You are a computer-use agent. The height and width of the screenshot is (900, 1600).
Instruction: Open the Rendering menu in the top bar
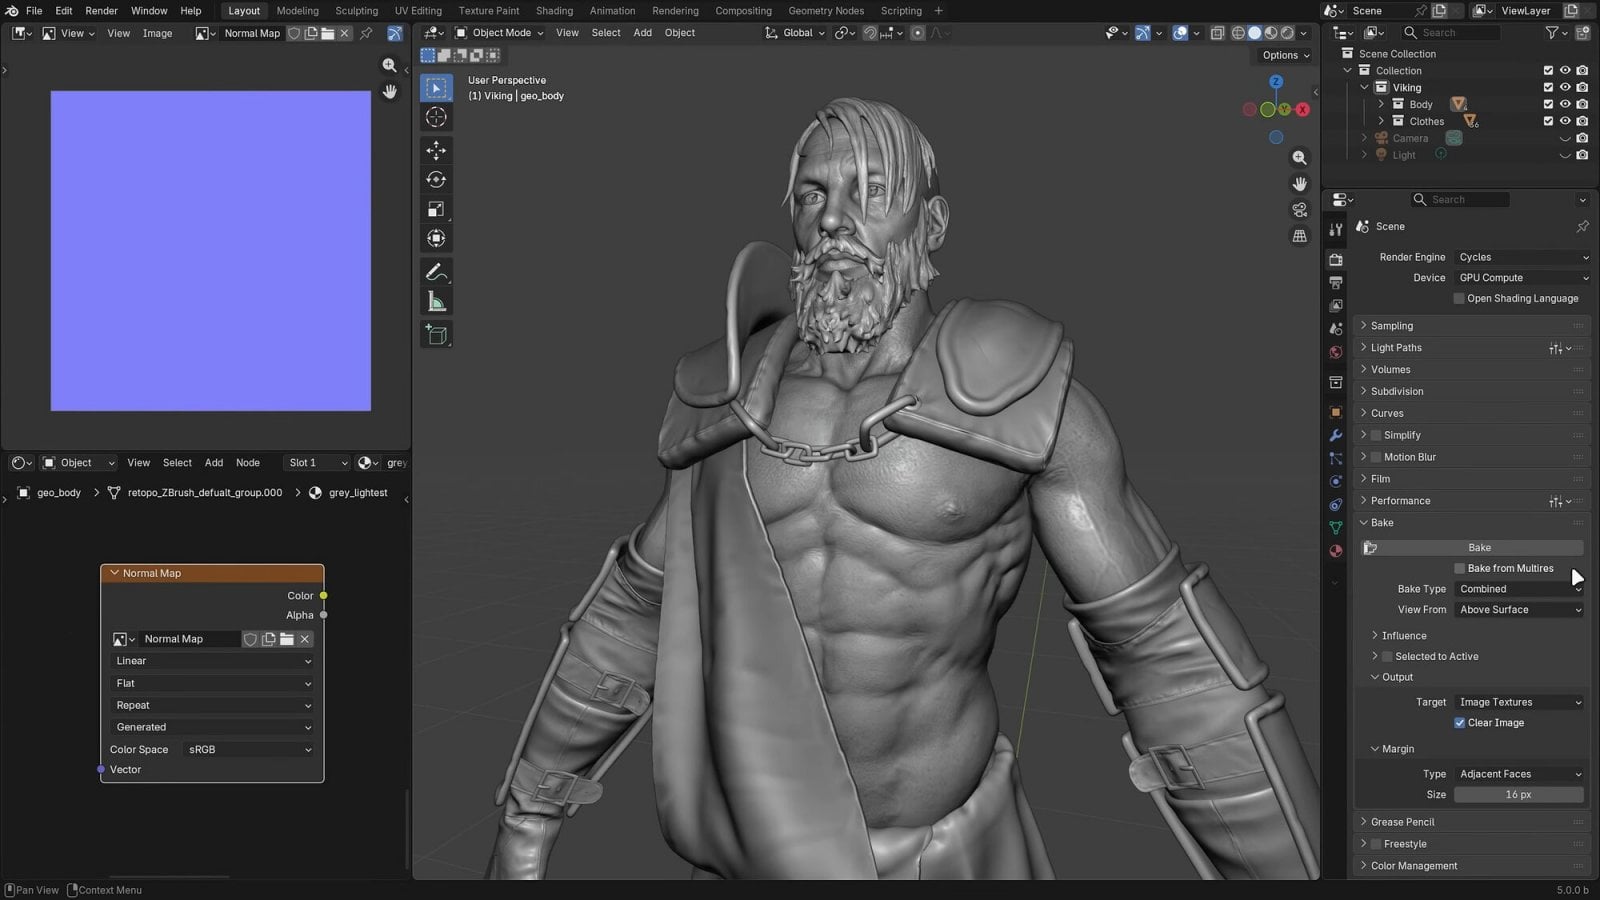[x=674, y=11]
